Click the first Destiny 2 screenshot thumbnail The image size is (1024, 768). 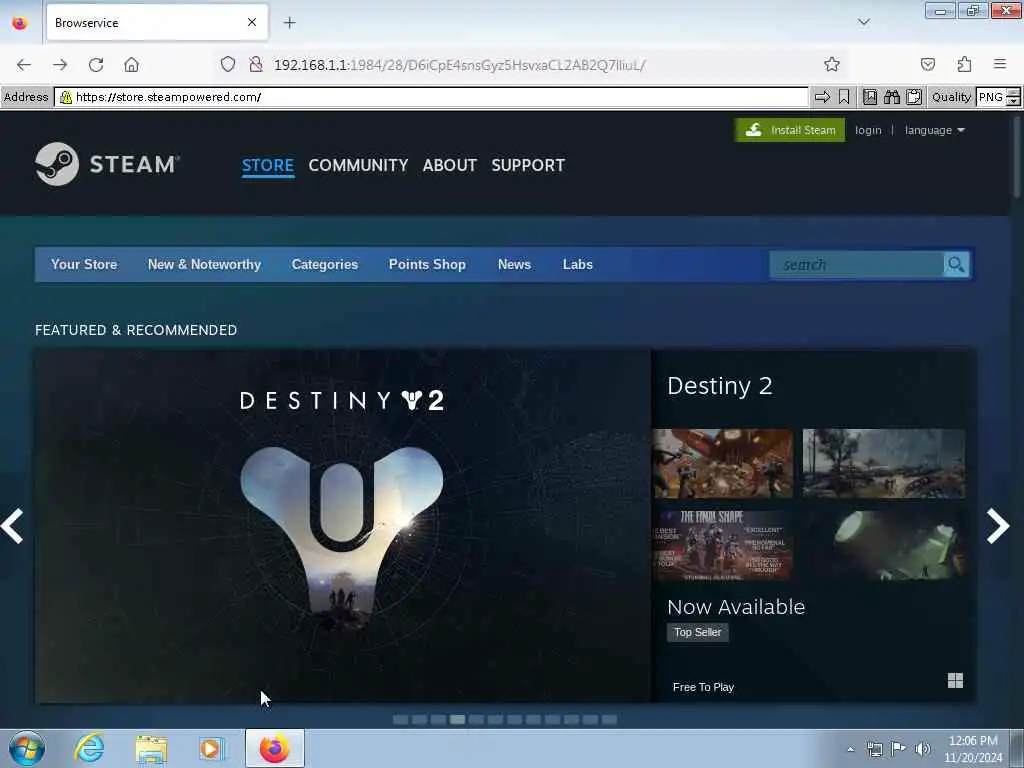click(723, 463)
